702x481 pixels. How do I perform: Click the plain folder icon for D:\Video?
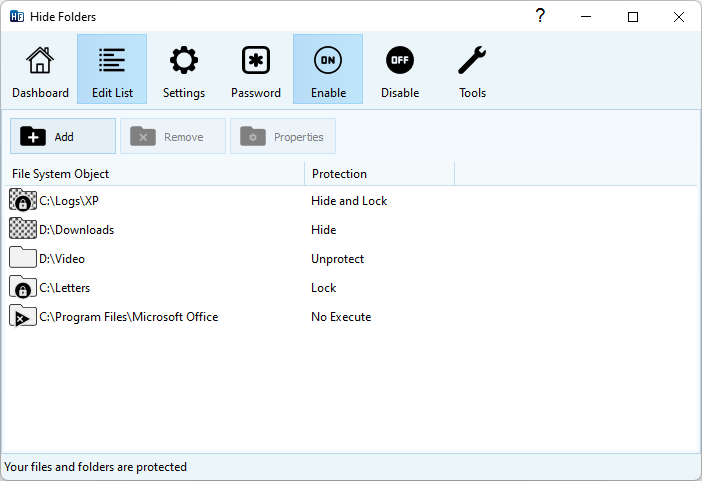click(22, 258)
